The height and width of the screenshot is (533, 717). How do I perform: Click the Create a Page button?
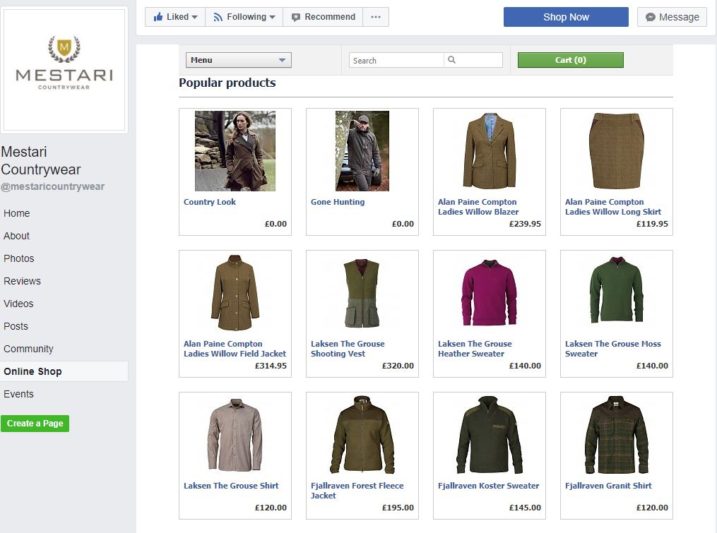point(35,423)
